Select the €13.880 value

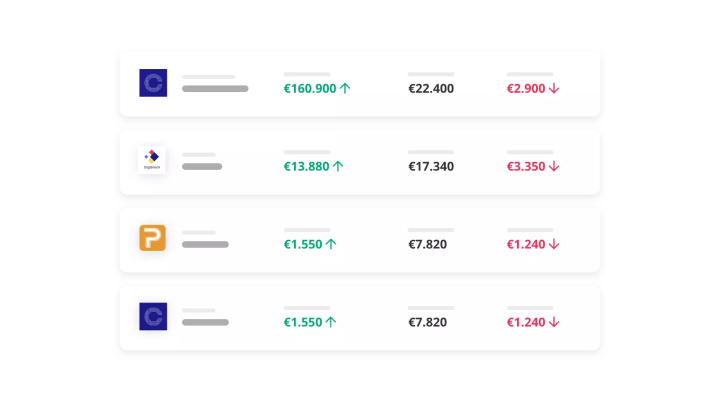point(306,167)
